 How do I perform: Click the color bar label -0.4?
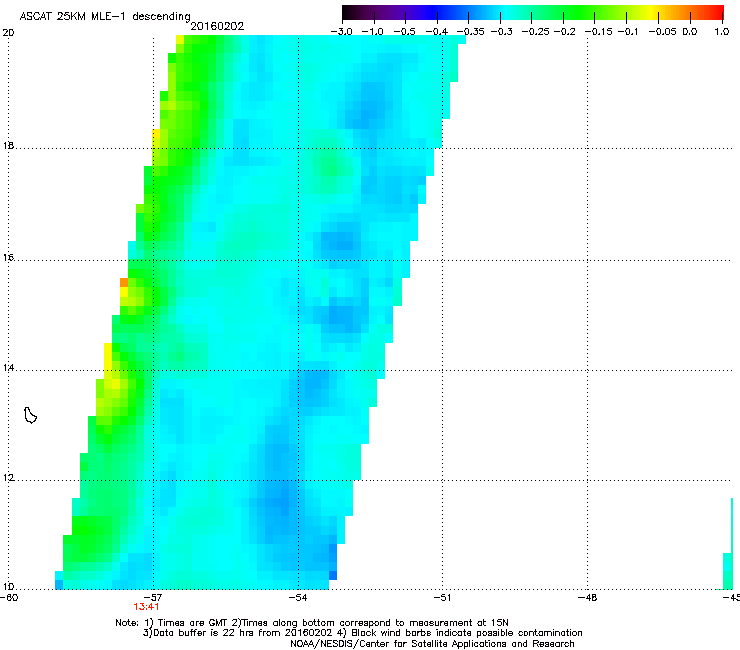(x=437, y=32)
